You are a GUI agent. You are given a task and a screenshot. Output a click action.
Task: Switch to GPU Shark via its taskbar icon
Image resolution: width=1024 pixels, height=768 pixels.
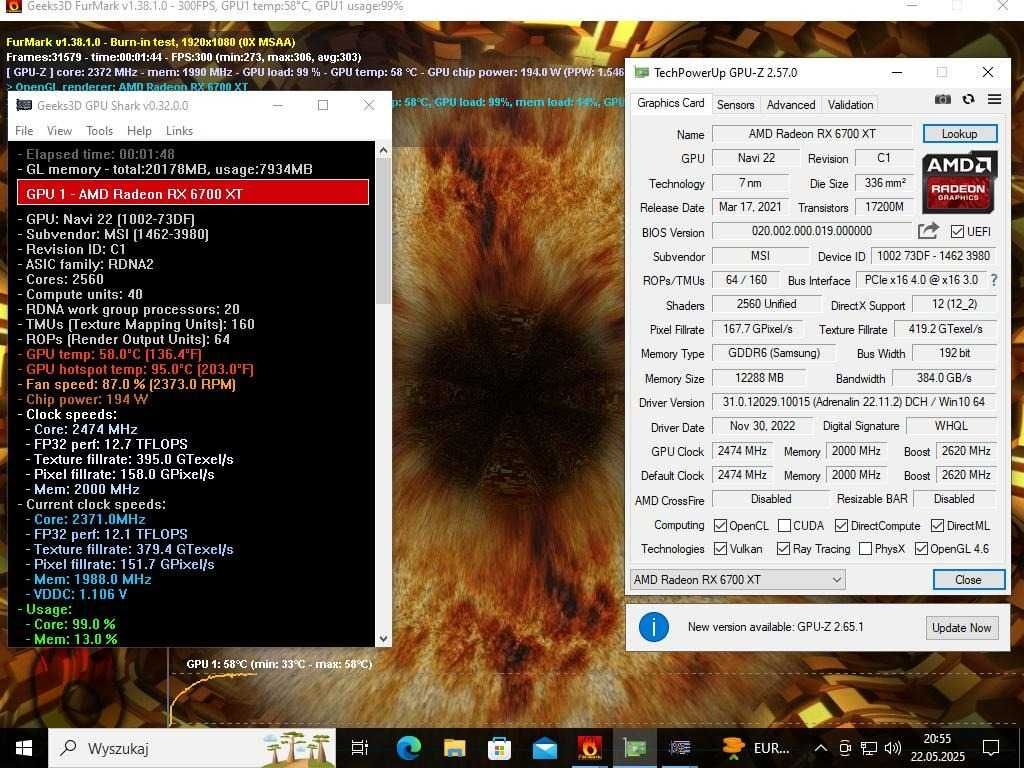point(680,748)
